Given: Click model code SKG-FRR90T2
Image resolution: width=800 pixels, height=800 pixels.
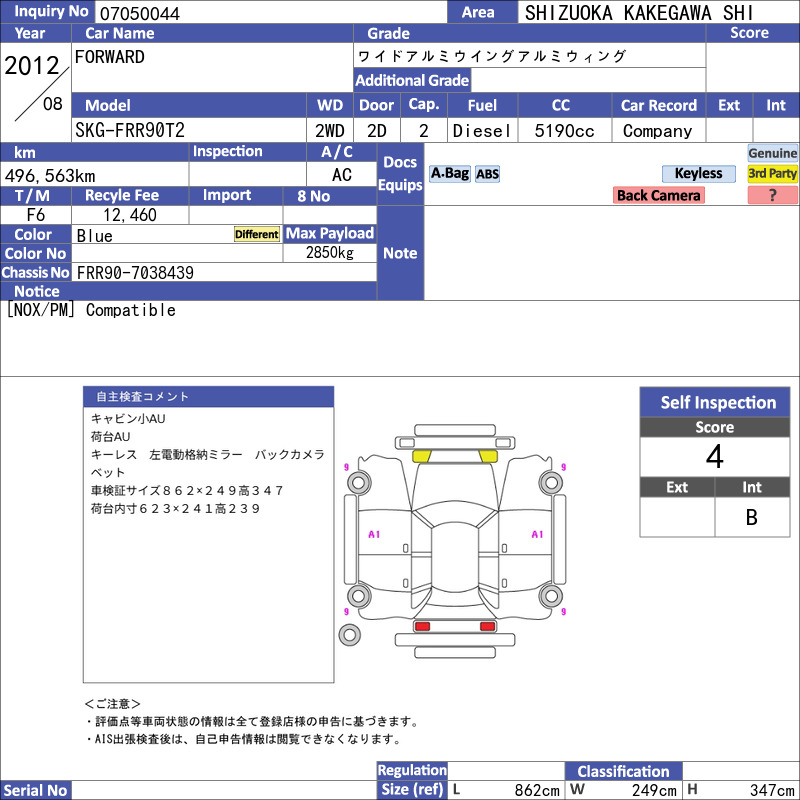Looking at the screenshot, I should tap(130, 131).
